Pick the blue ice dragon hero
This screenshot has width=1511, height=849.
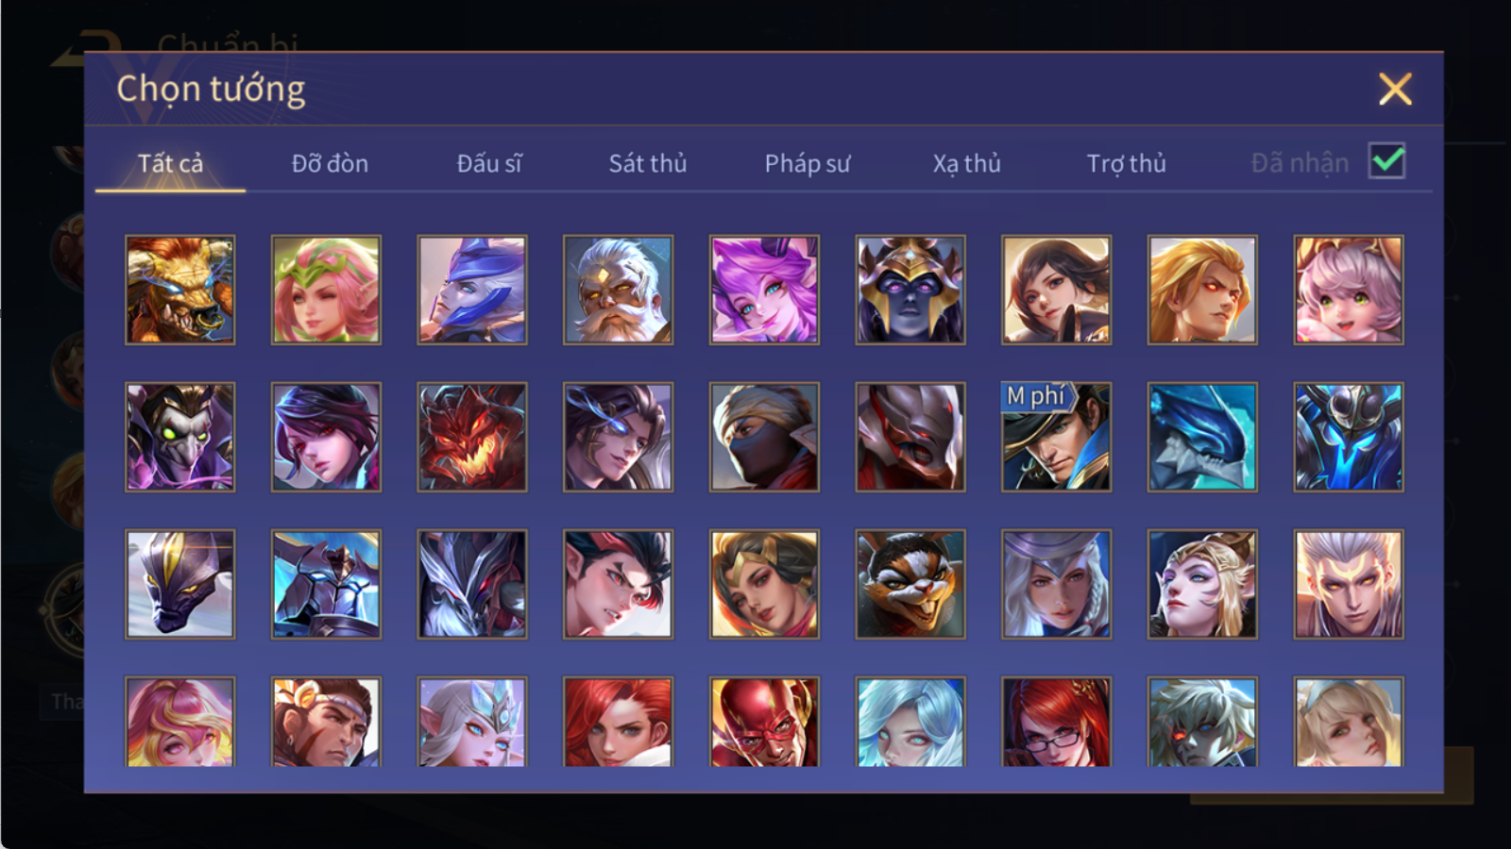1202,437
